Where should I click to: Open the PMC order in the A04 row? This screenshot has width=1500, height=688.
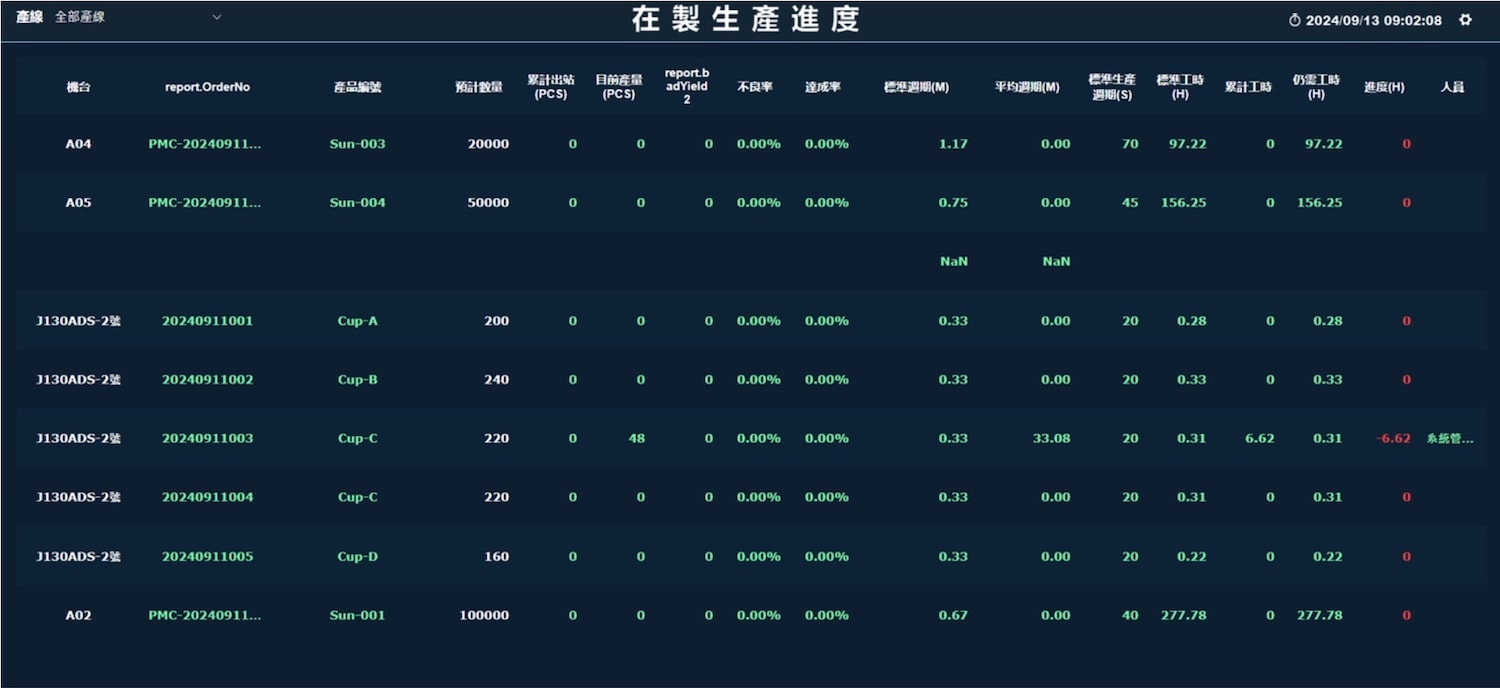204,144
